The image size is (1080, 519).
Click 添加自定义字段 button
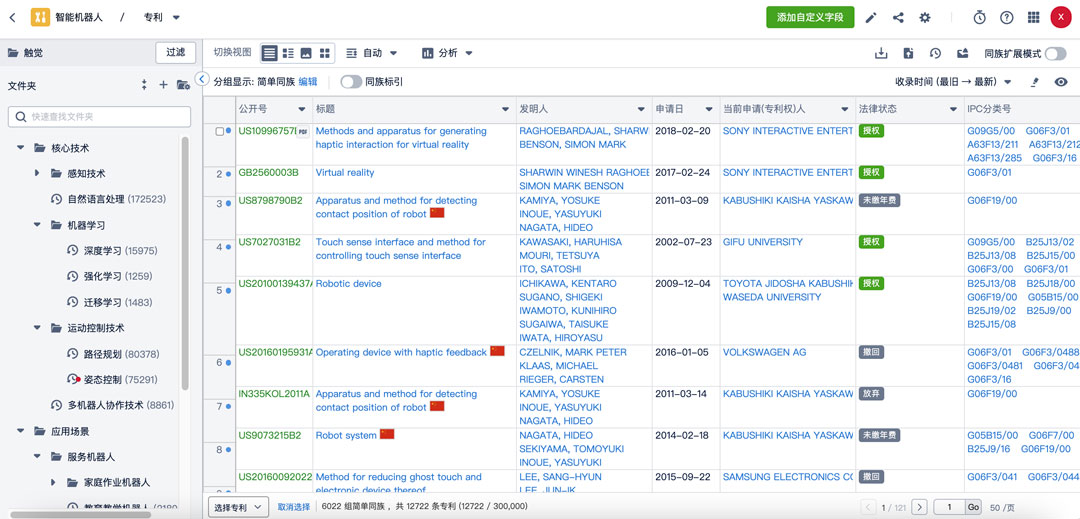coord(810,17)
